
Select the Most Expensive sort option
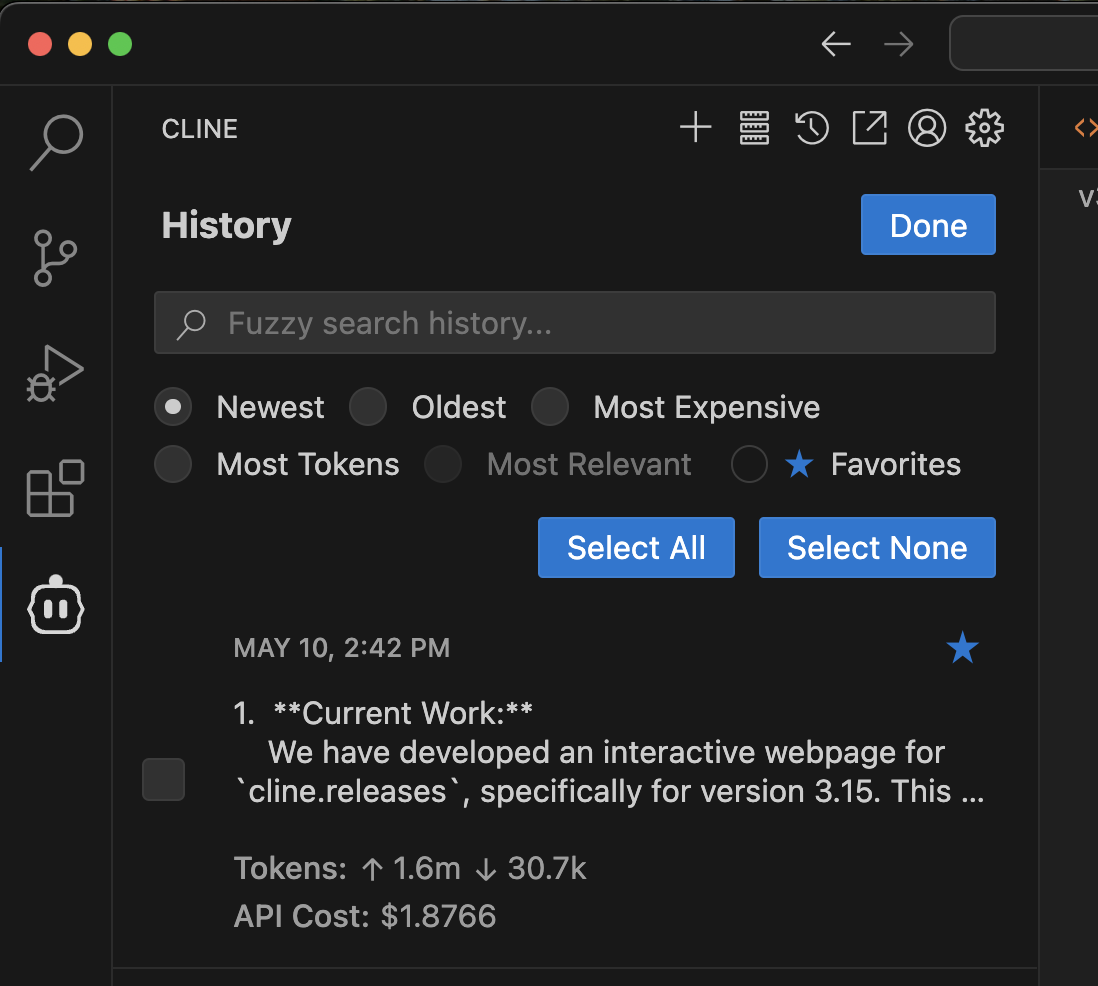(x=550, y=407)
